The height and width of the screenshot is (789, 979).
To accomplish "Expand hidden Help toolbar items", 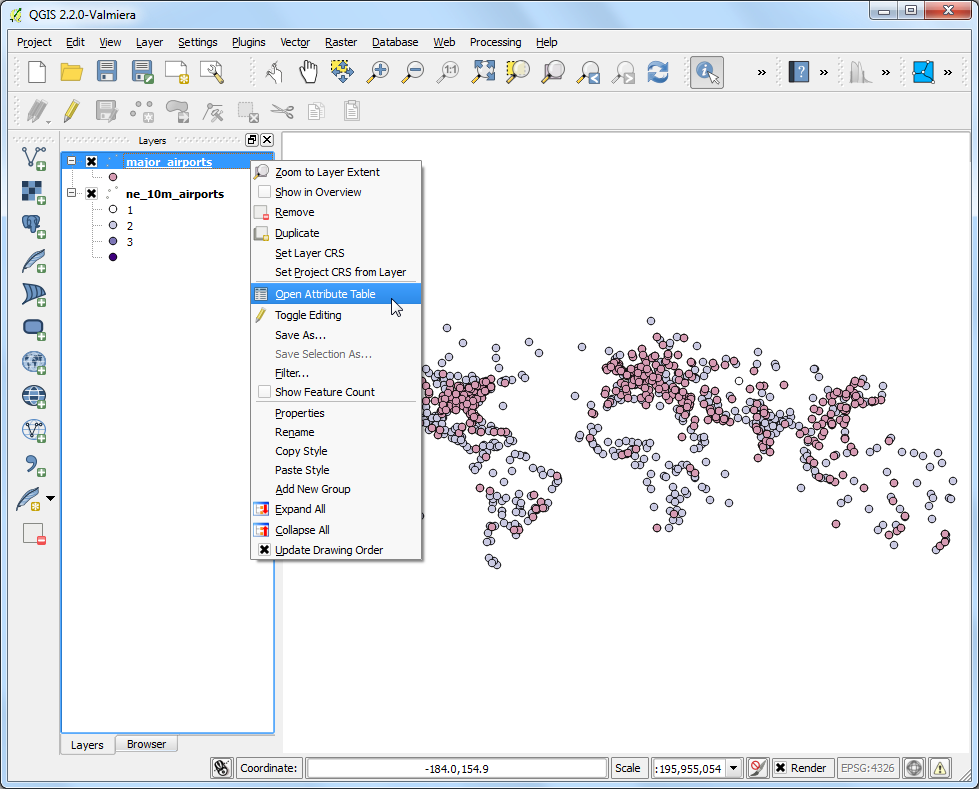I will coord(824,72).
